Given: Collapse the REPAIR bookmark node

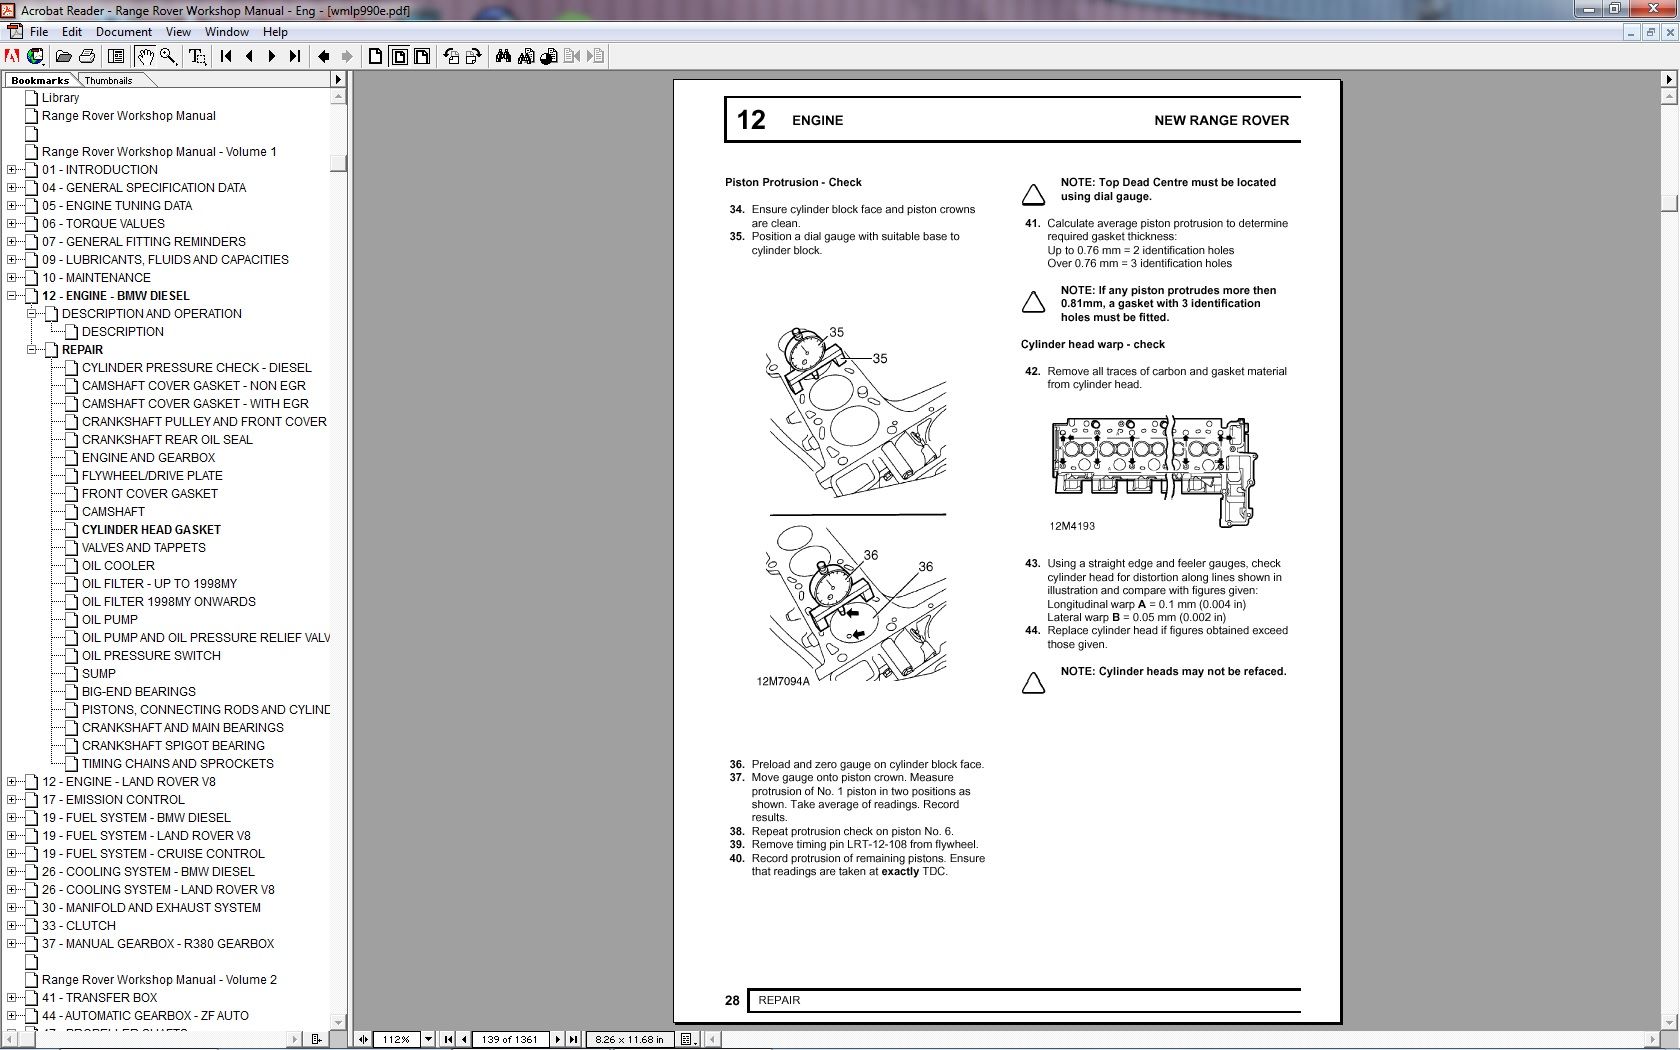Looking at the screenshot, I should [32, 350].
